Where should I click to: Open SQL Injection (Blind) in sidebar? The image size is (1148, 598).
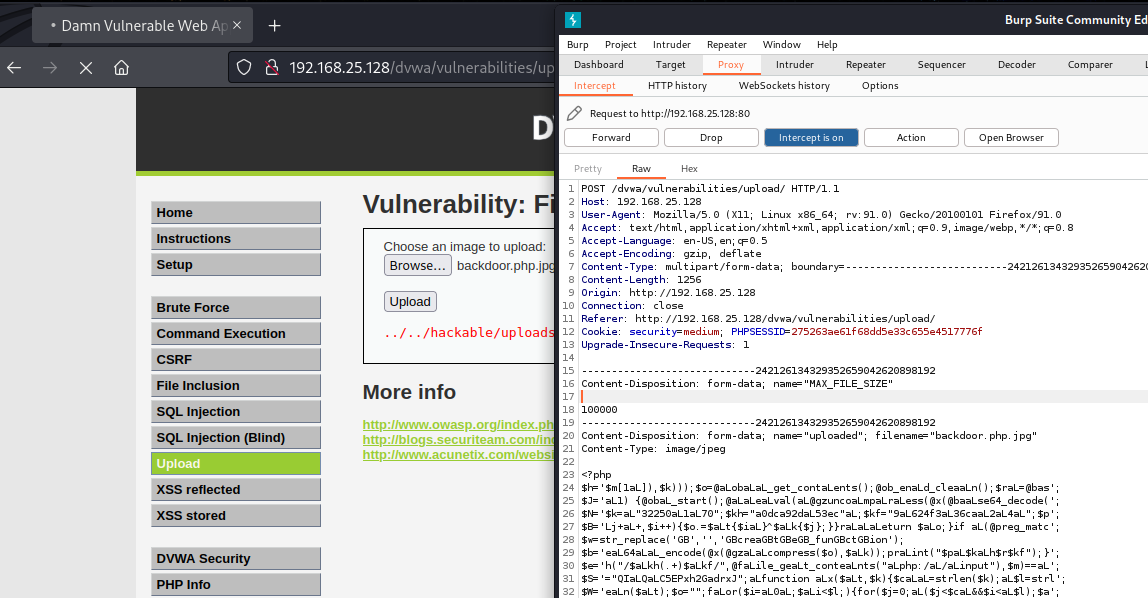coord(236,437)
